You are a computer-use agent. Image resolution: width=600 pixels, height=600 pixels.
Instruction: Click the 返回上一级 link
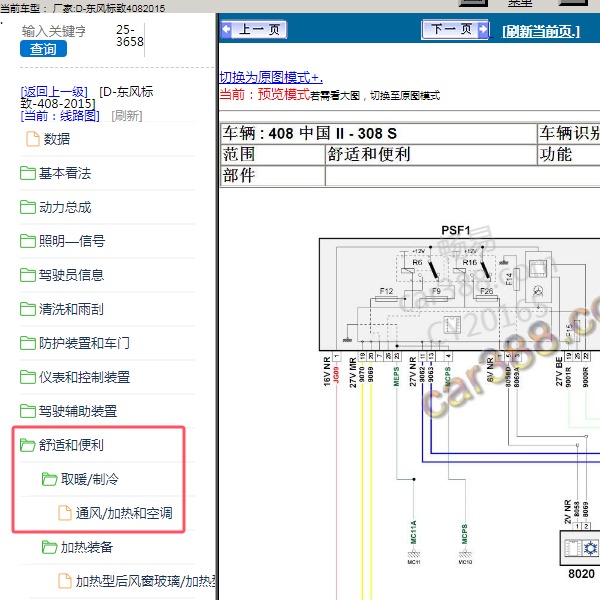pos(54,92)
